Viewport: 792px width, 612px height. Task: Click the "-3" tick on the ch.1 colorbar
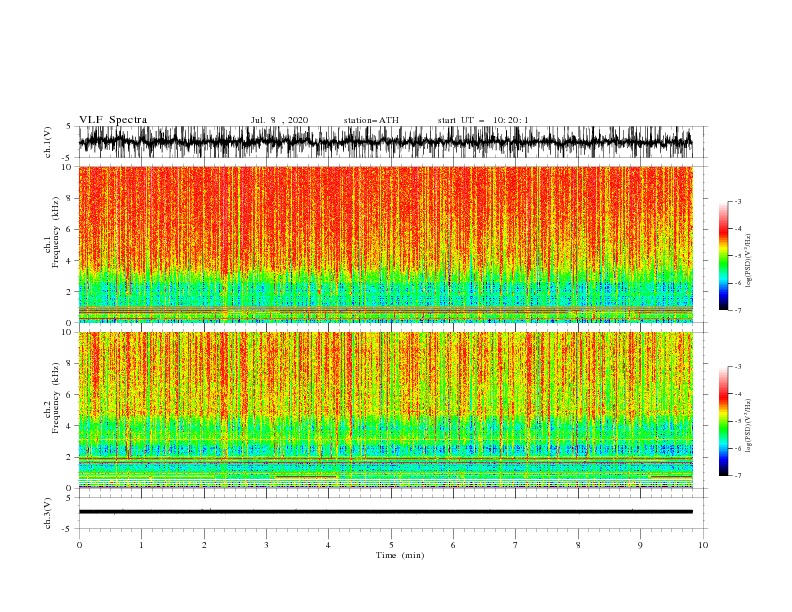[737, 201]
